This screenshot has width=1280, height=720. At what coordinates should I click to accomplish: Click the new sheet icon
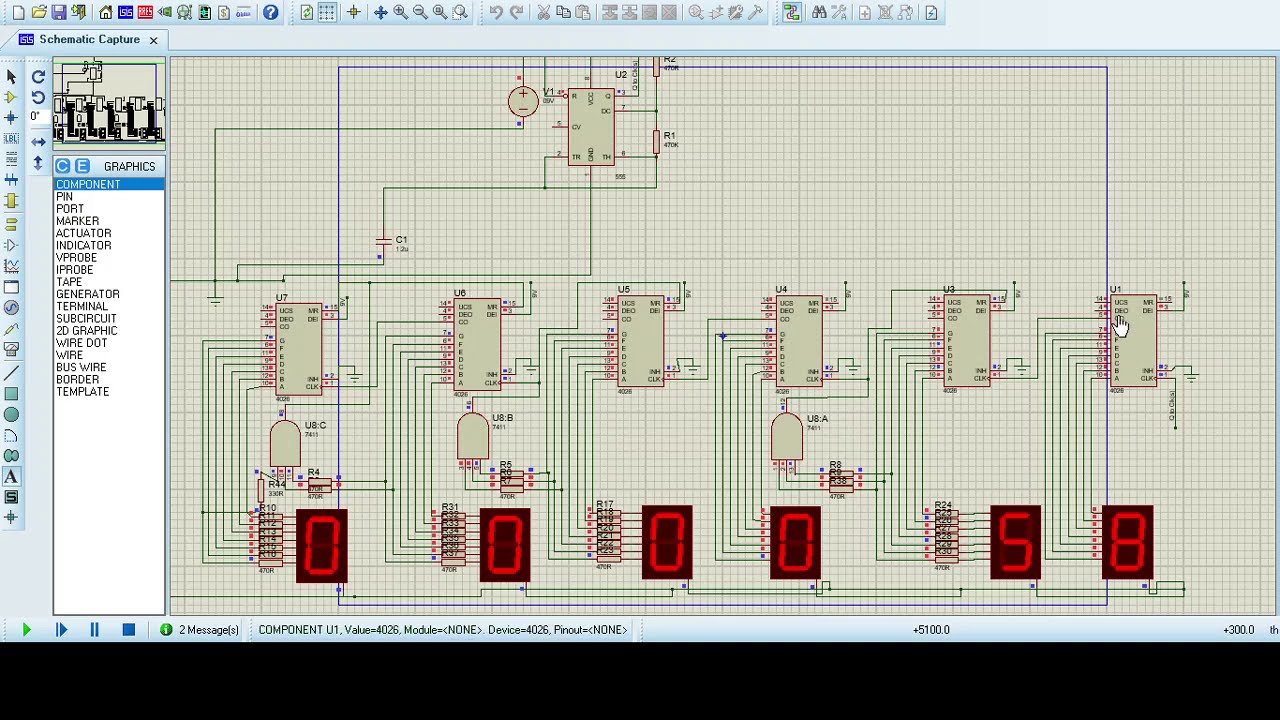[865, 13]
